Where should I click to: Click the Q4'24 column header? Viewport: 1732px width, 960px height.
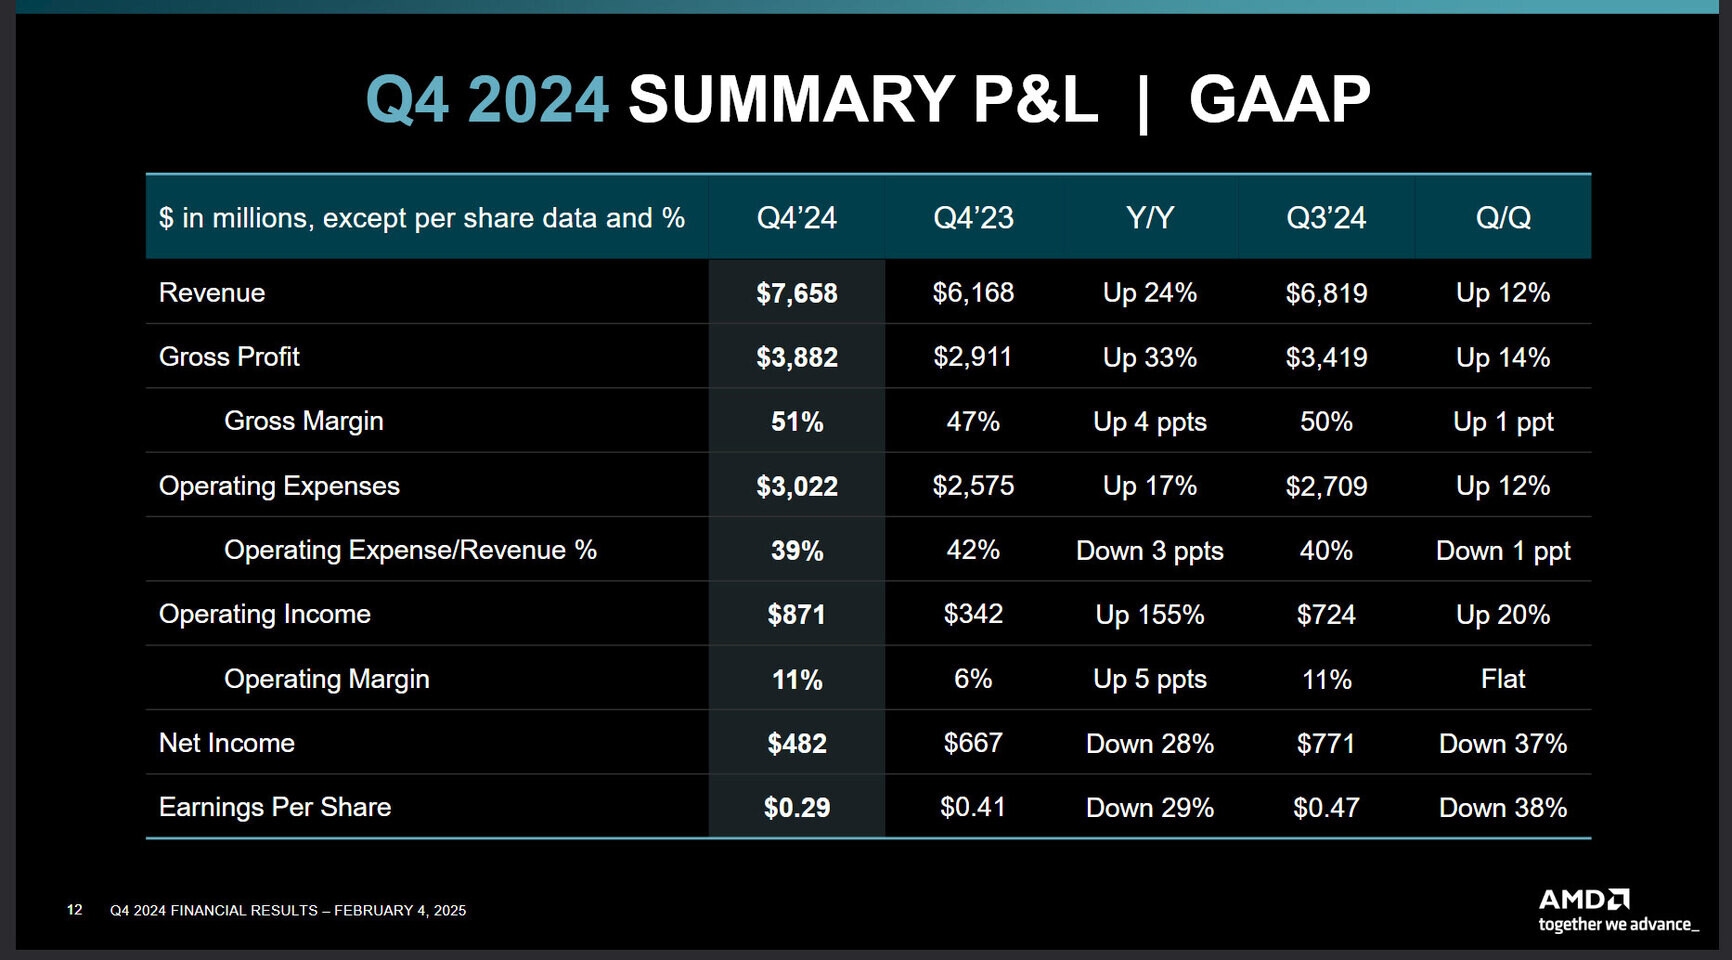tap(797, 218)
